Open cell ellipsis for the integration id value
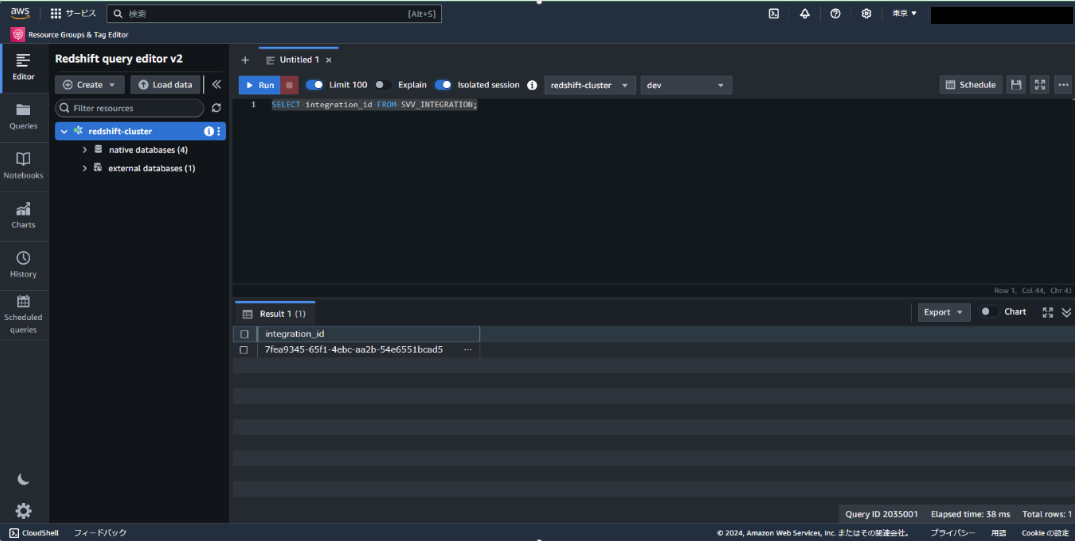Image resolution: width=1075 pixels, height=541 pixels. 468,350
